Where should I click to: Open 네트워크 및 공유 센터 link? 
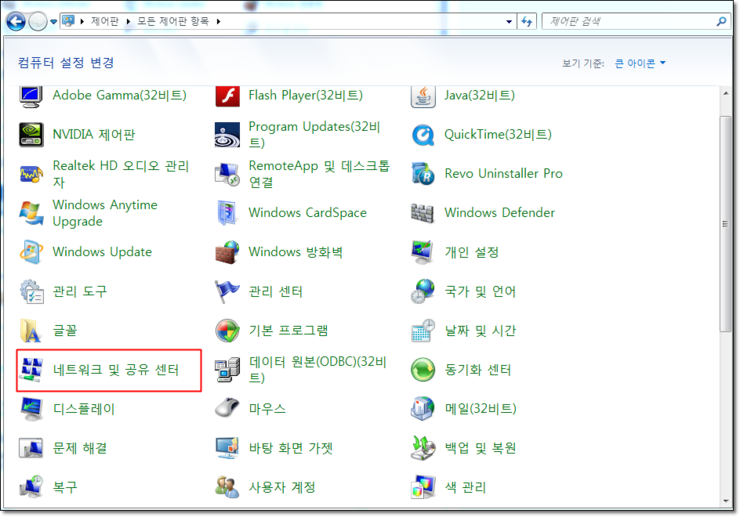tap(115, 370)
